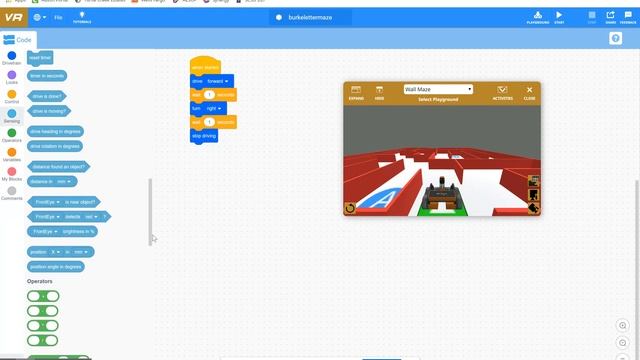Close the playground window

pos(529,93)
